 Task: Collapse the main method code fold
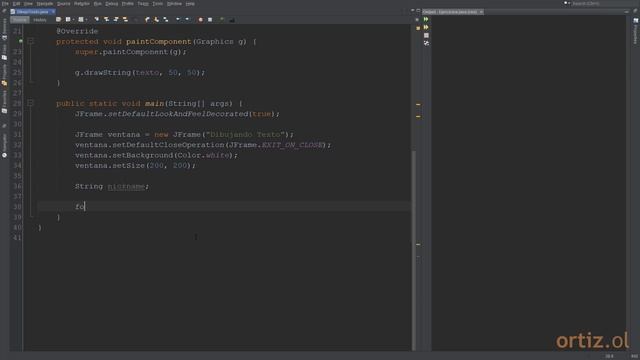click(x=31, y=103)
